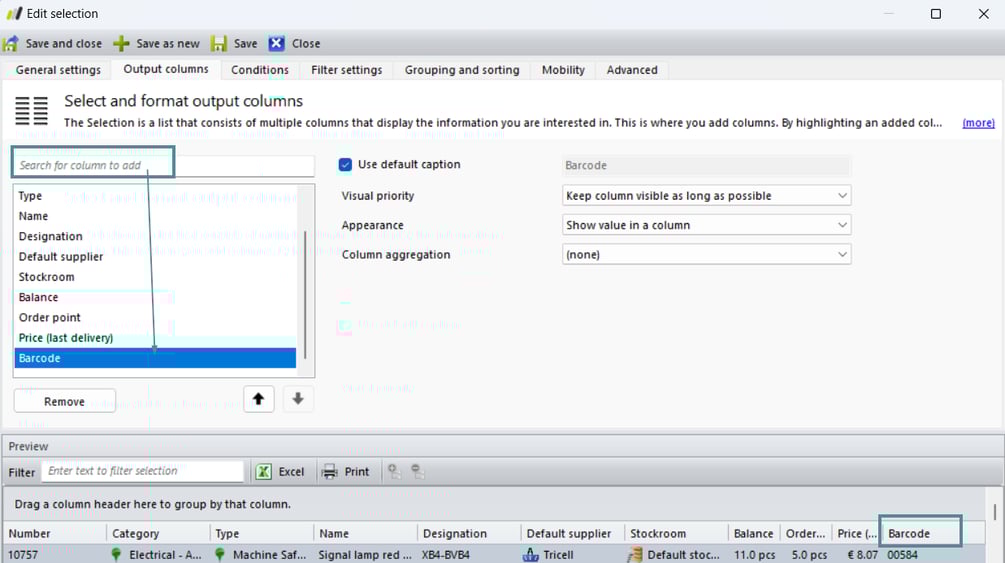Click the green plus Save as new icon
Viewport: 1005px width, 563px height.
(121, 44)
